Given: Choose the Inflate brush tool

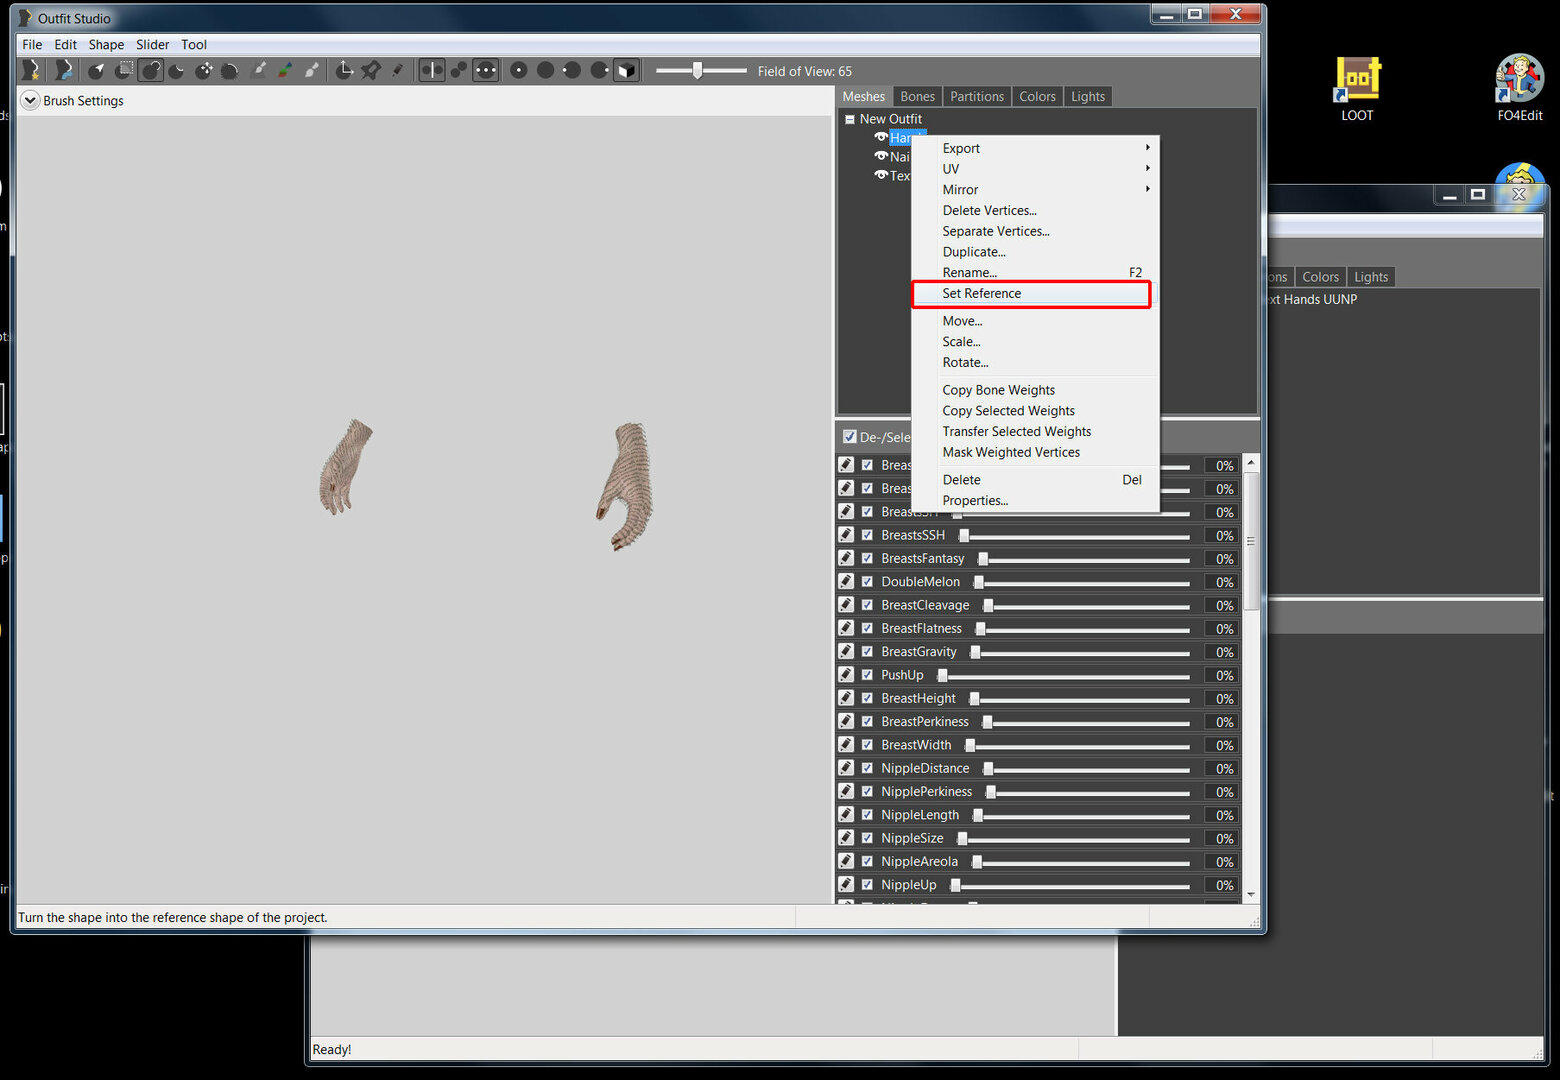Looking at the screenshot, I should (151, 70).
